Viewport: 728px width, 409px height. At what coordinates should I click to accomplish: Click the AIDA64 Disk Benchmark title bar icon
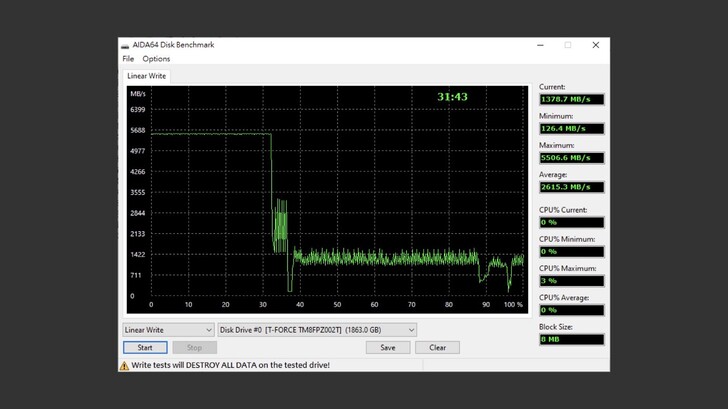click(125, 45)
